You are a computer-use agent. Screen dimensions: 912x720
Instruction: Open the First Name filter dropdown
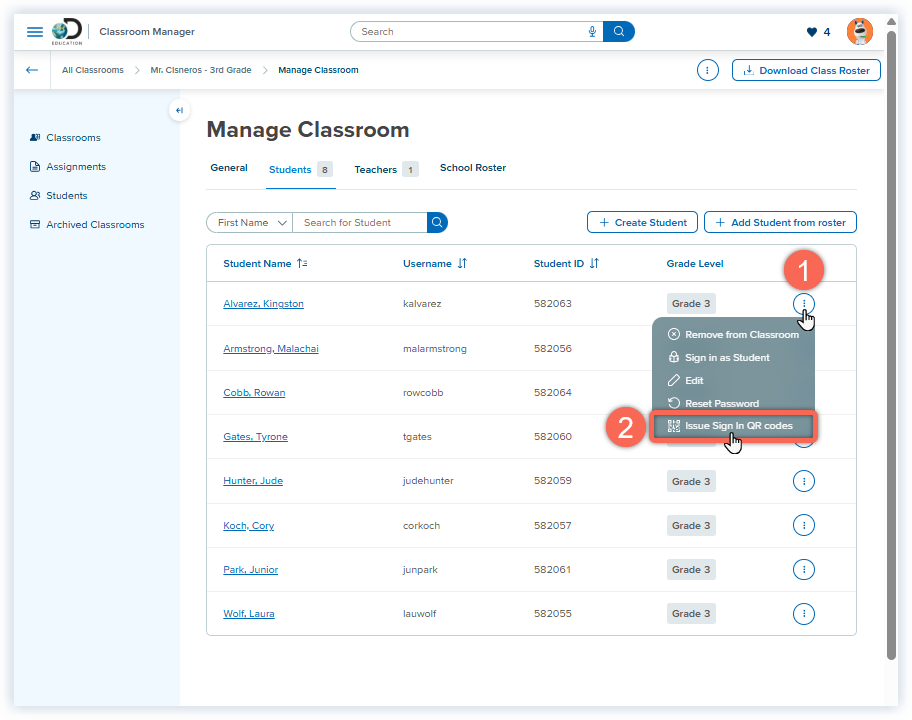pyautogui.click(x=248, y=222)
